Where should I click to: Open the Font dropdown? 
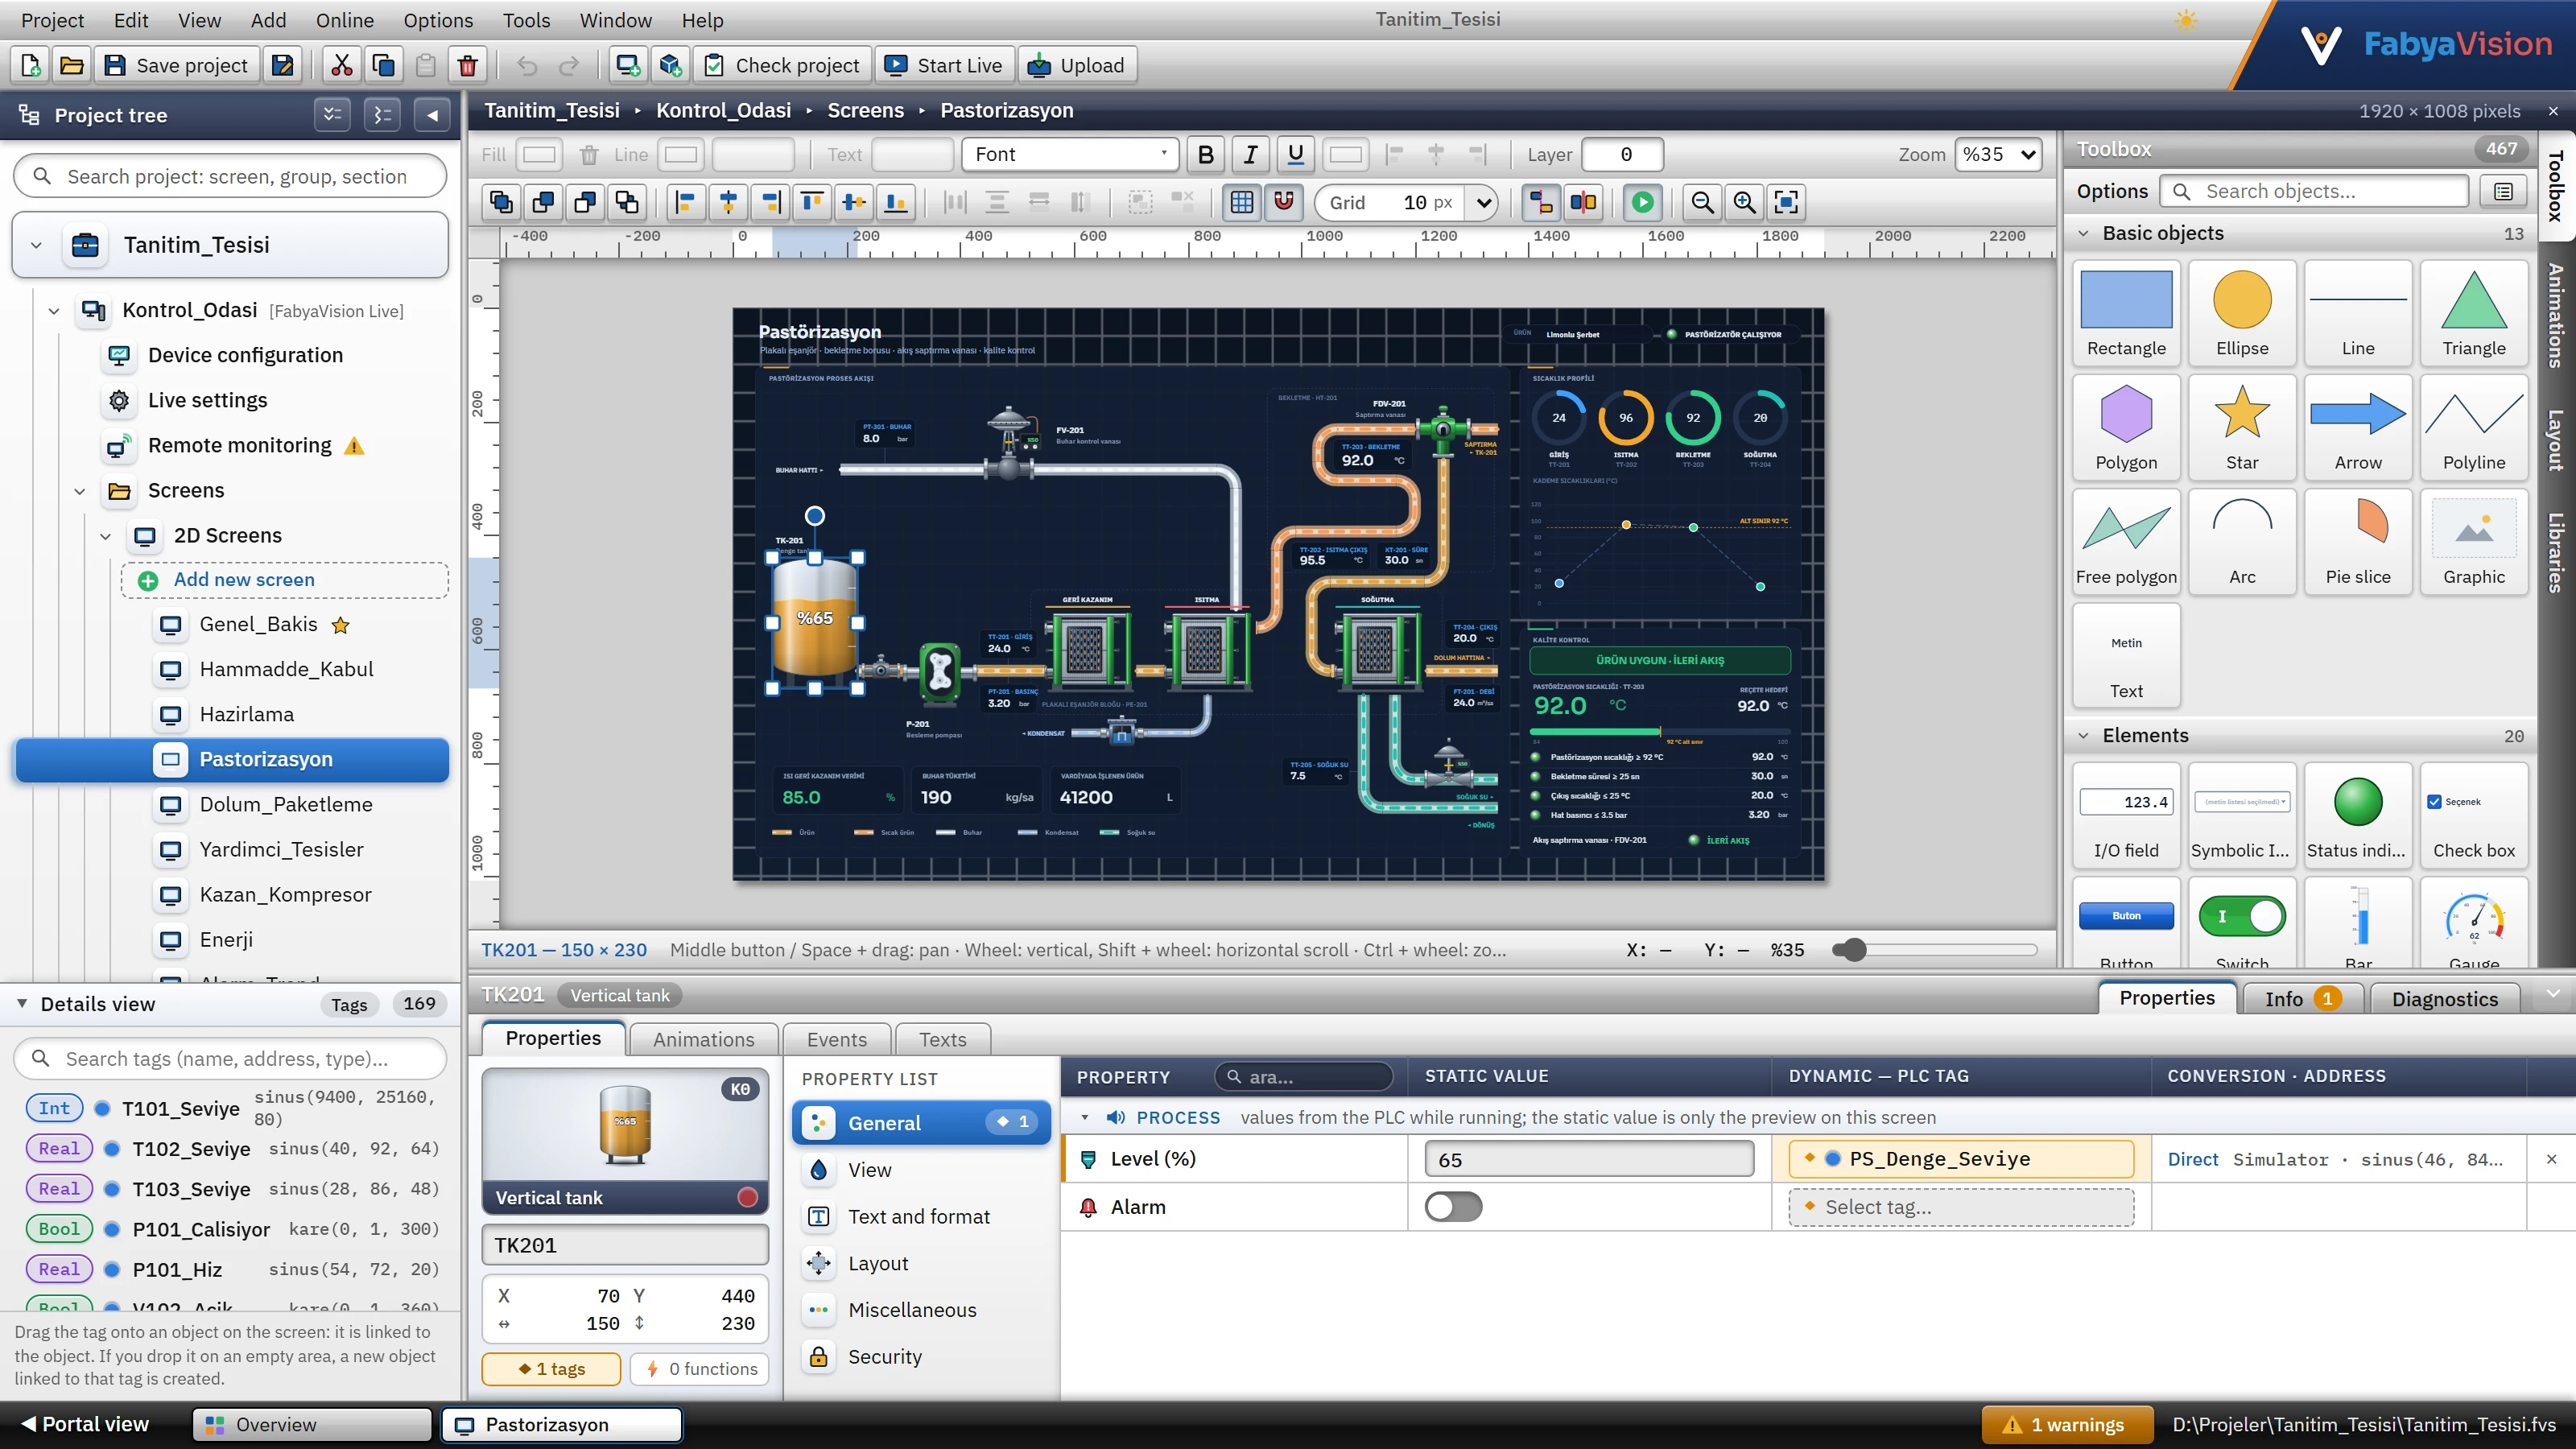[x=1070, y=154]
